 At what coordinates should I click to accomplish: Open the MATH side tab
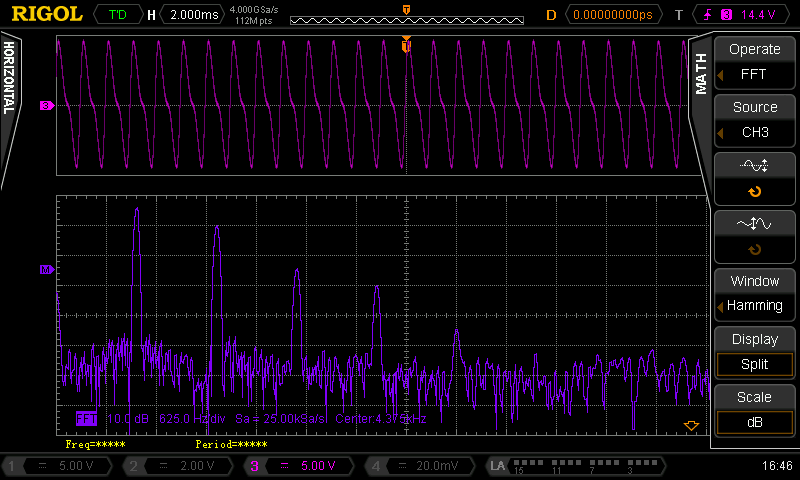pyautogui.click(x=701, y=74)
